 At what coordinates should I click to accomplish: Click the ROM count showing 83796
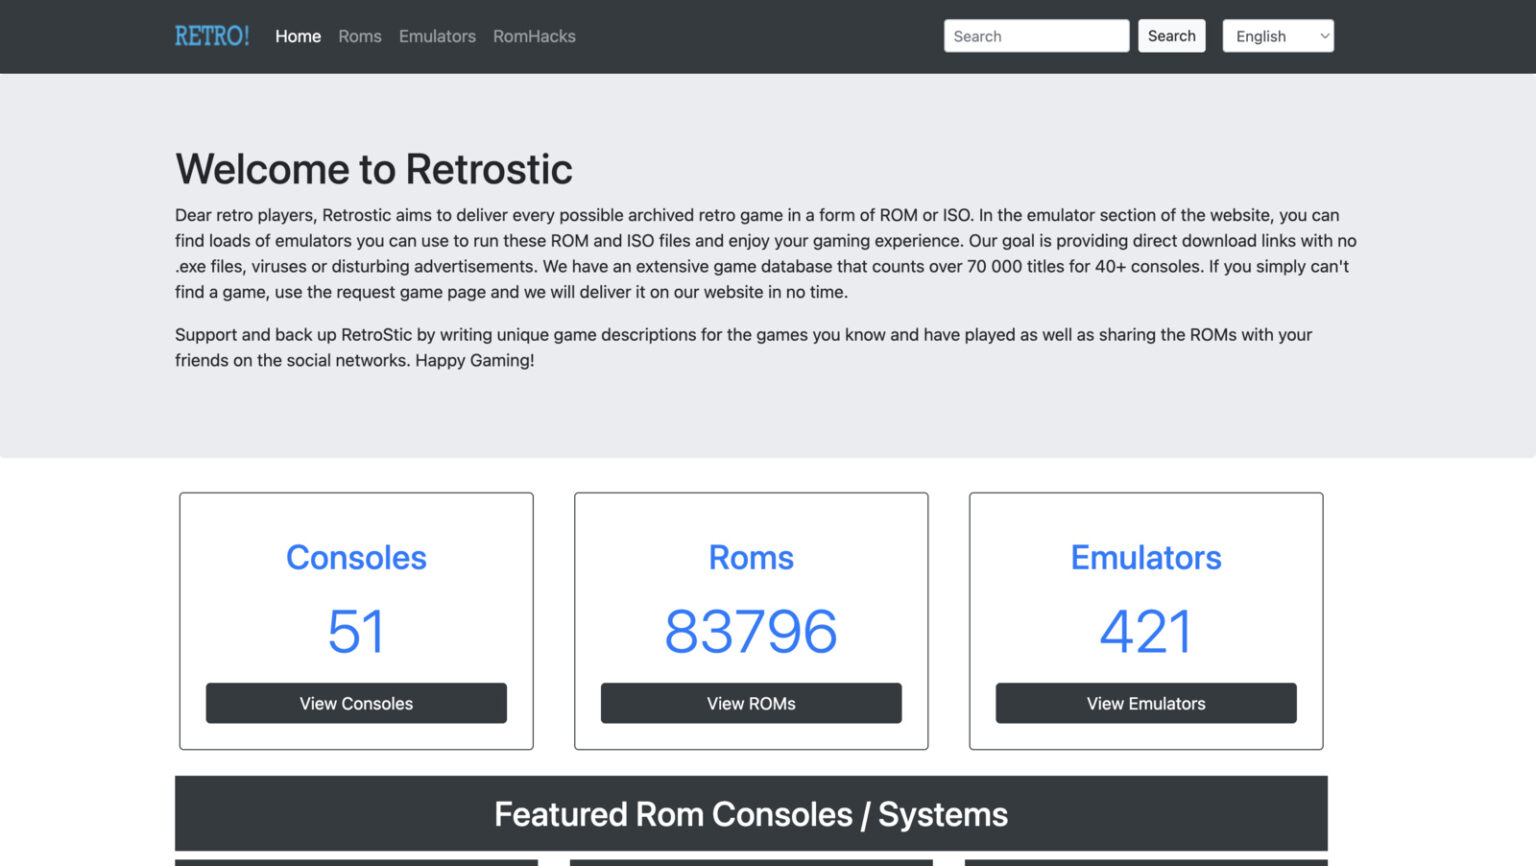pos(751,630)
